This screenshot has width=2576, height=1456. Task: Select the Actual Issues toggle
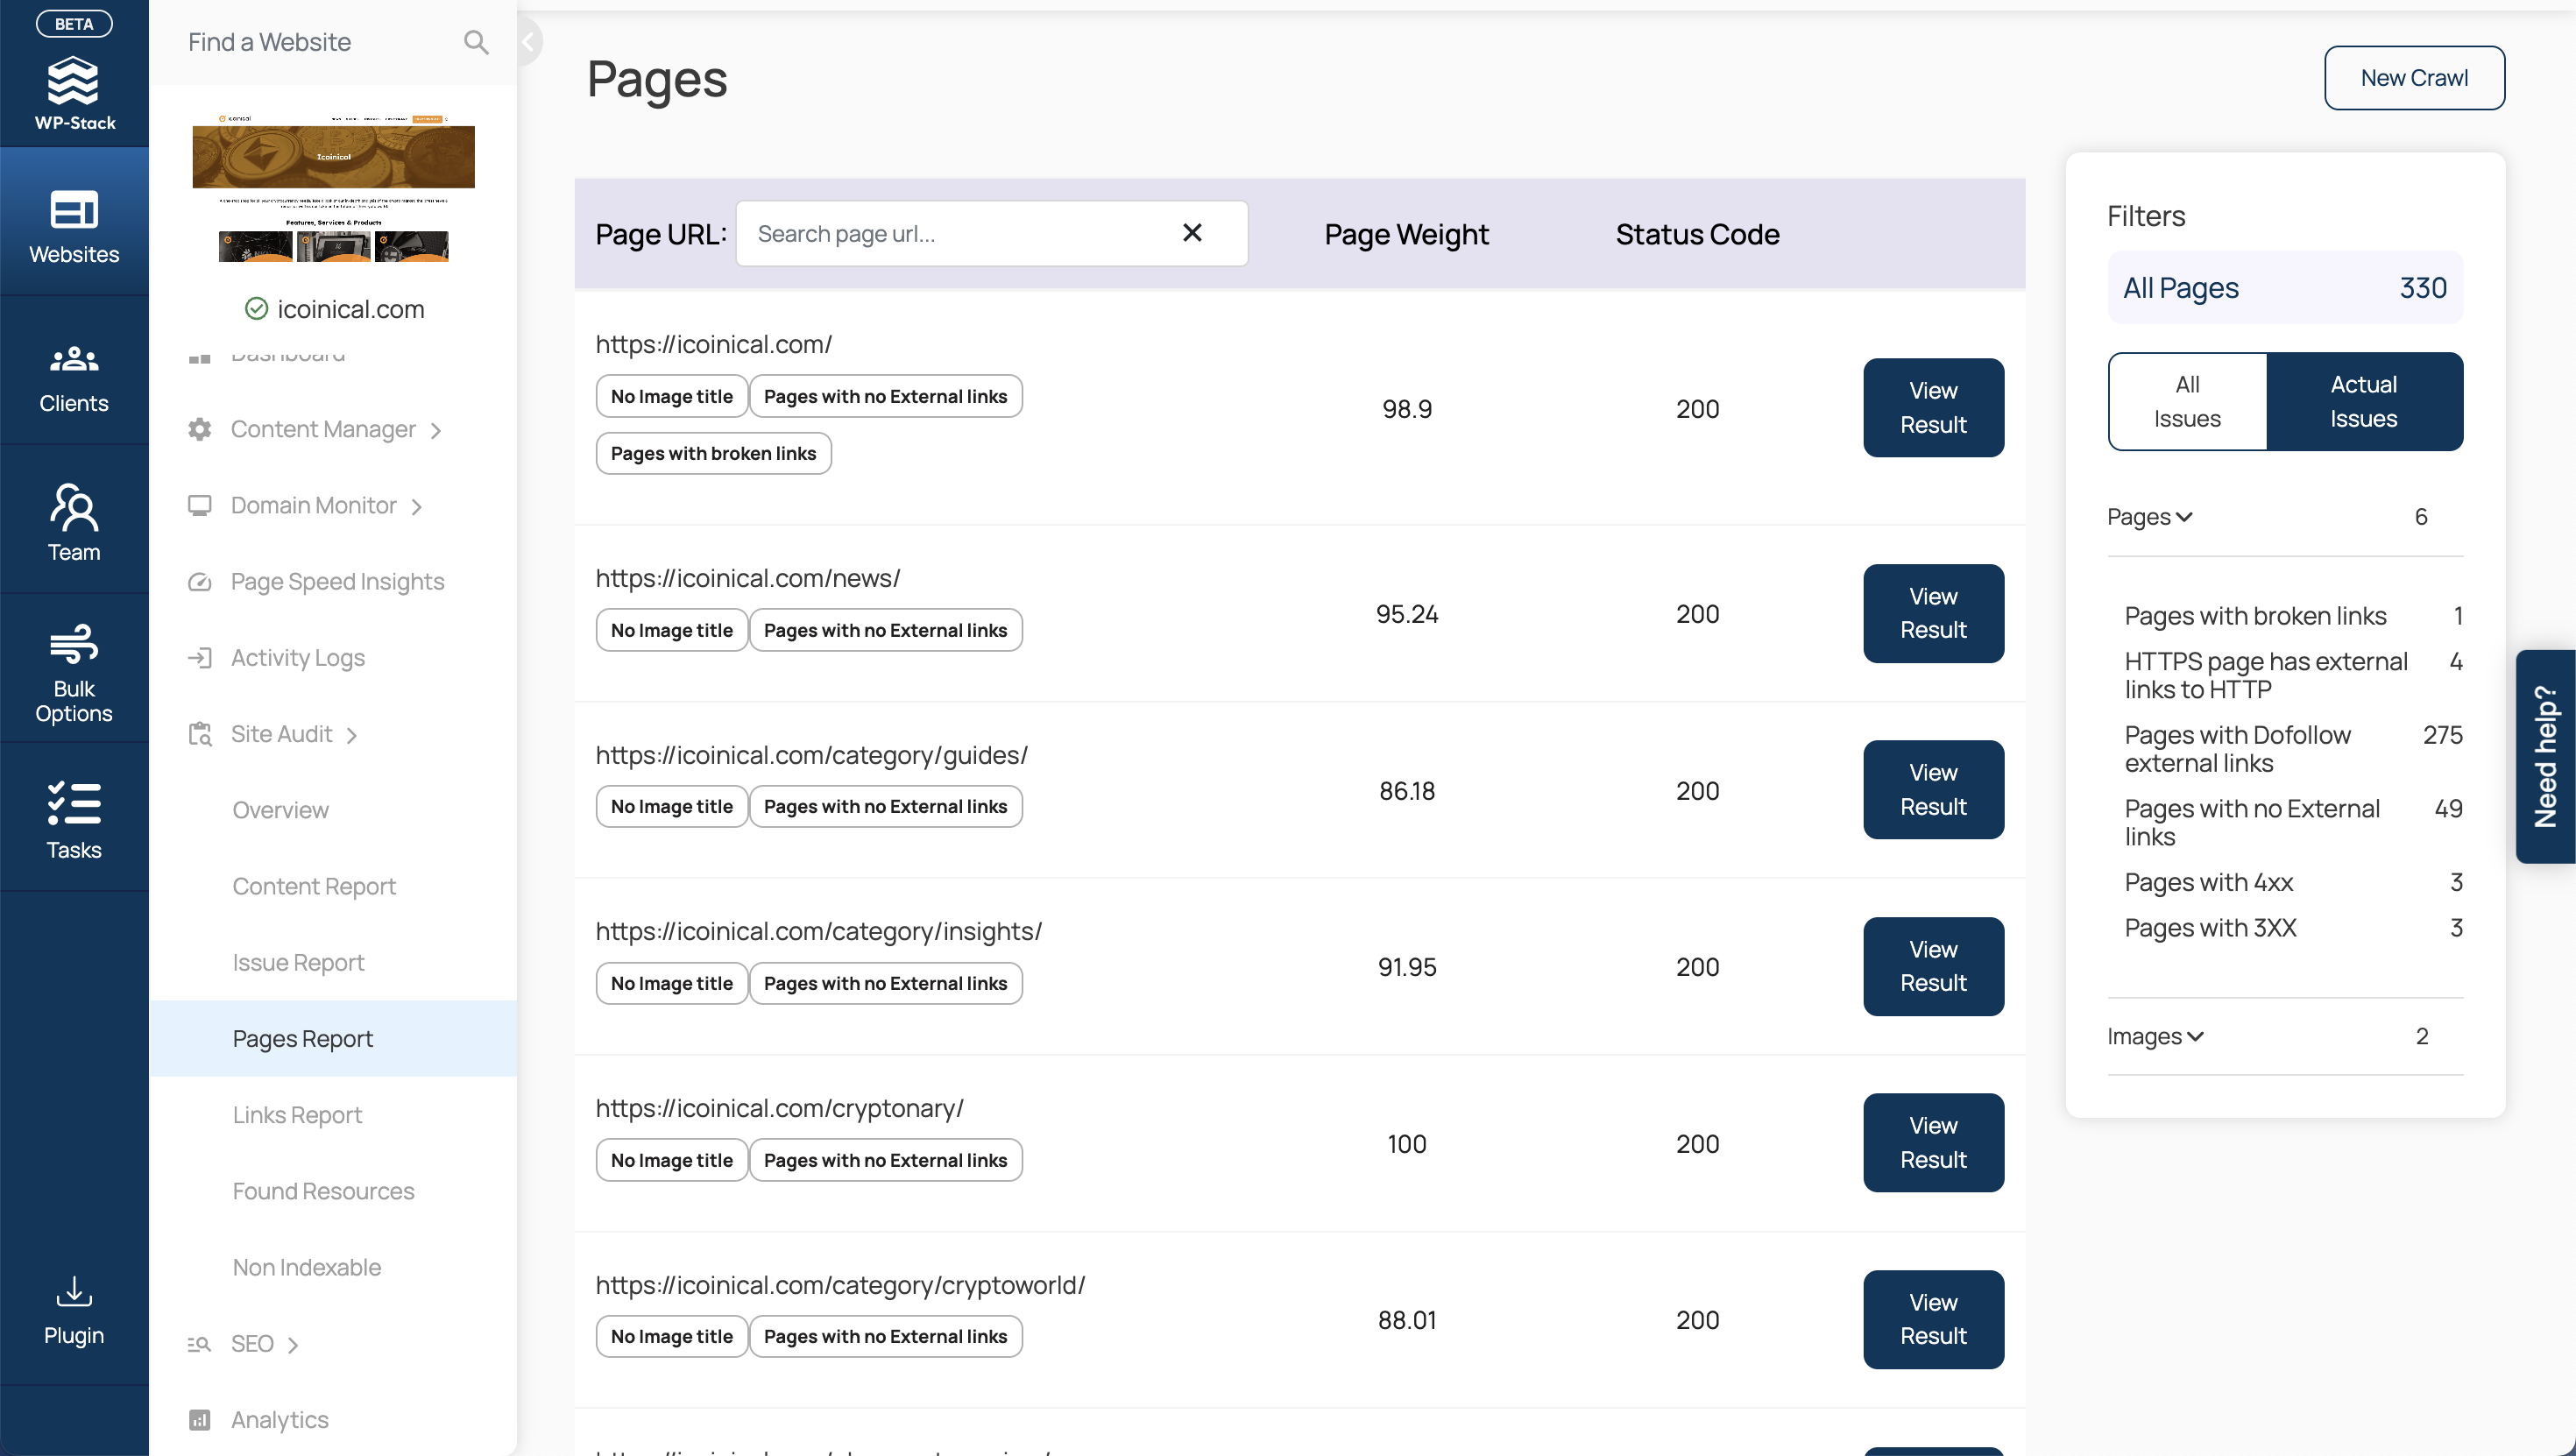(x=2364, y=401)
